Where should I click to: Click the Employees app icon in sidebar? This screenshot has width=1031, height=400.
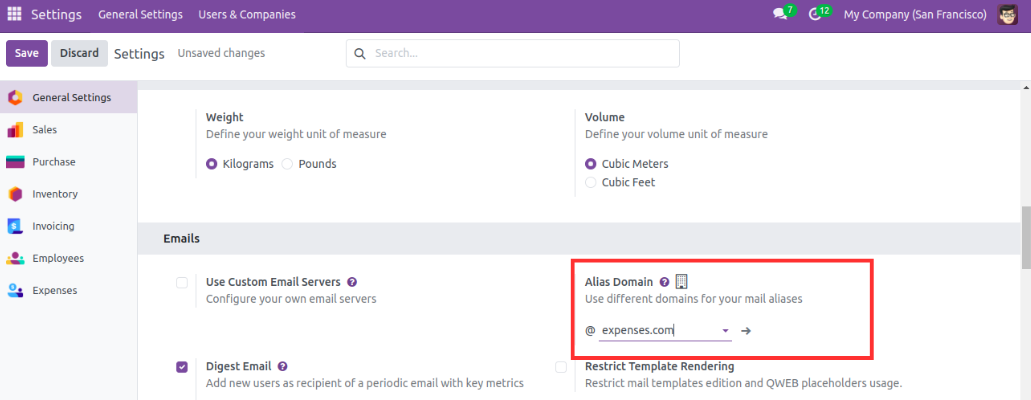click(14, 259)
